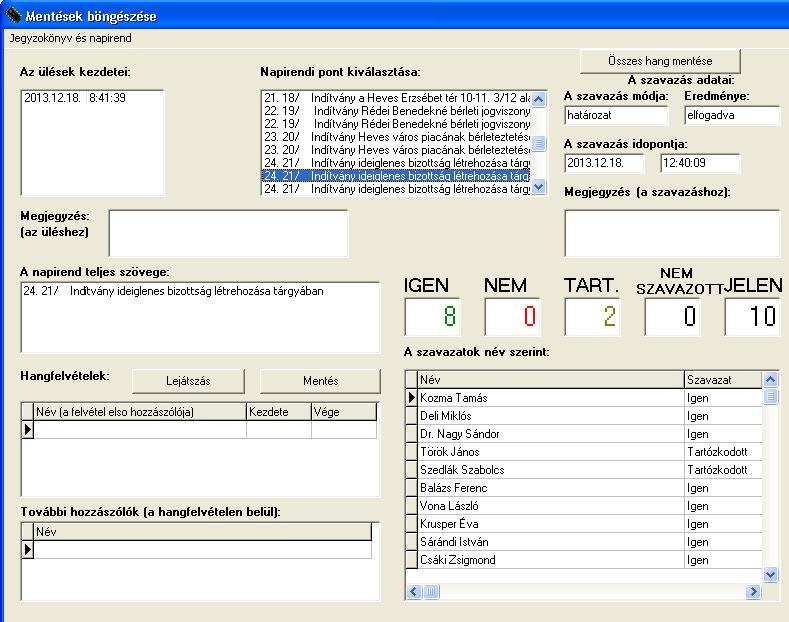The image size is (789, 622).
Task: Click first row in További hozzászólók table
Action: (197, 550)
